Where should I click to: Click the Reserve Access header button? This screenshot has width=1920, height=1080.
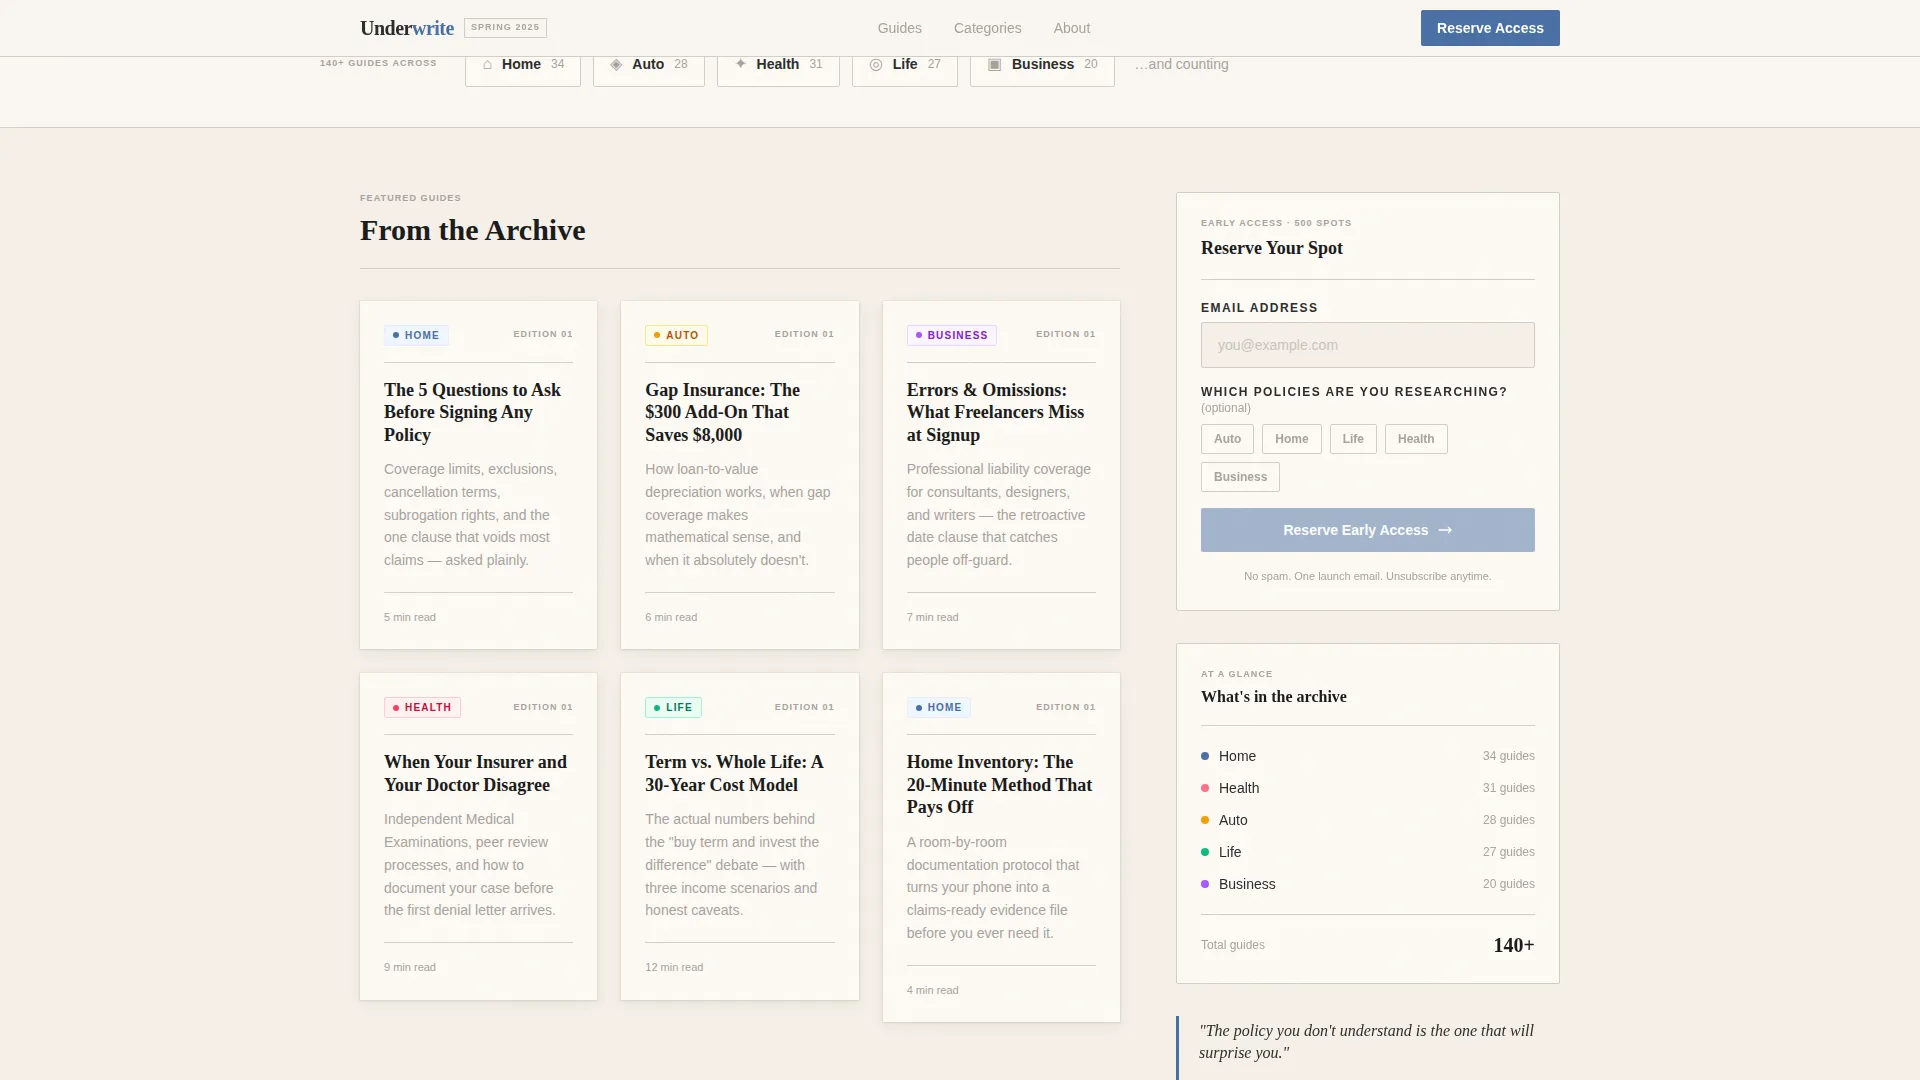coord(1490,28)
